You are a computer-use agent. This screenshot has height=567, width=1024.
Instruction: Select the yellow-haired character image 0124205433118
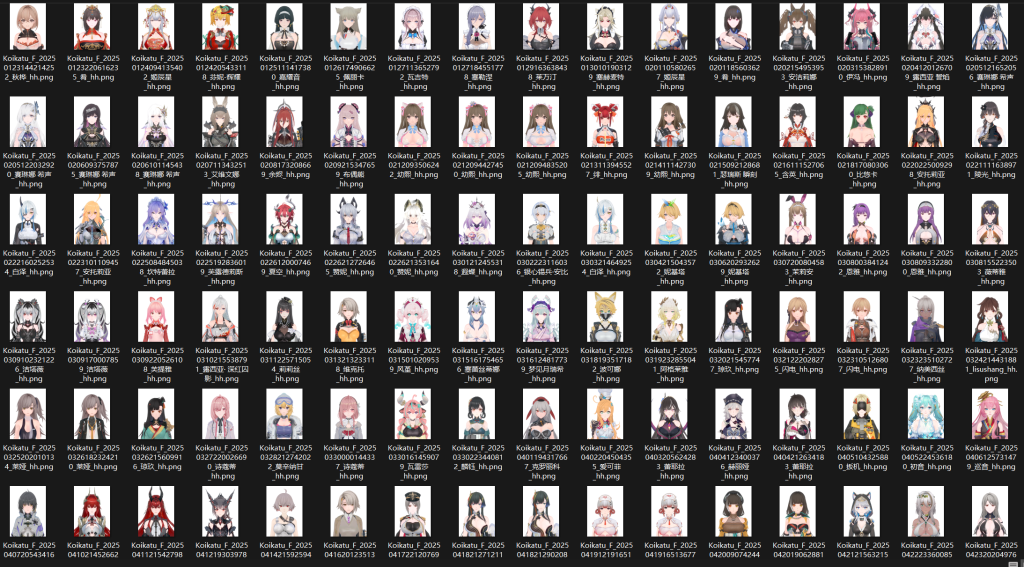pos(220,27)
